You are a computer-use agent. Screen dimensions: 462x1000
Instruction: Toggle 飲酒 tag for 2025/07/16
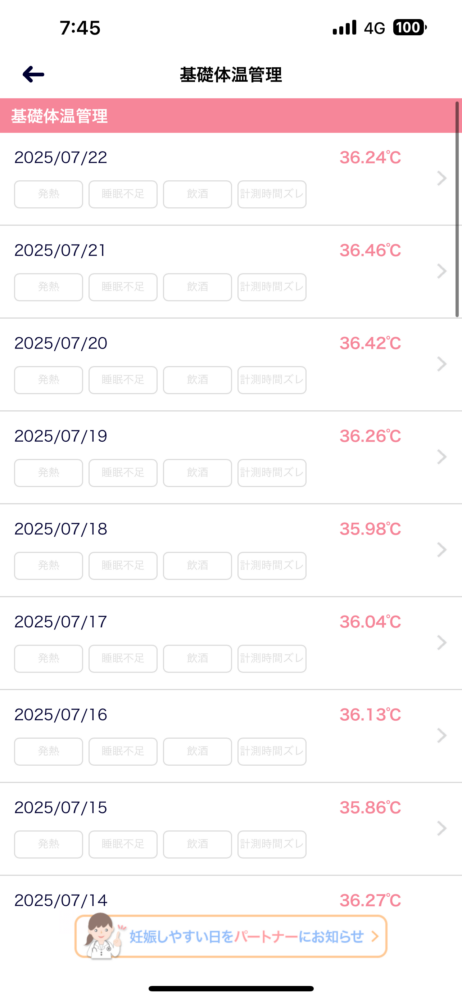198,751
